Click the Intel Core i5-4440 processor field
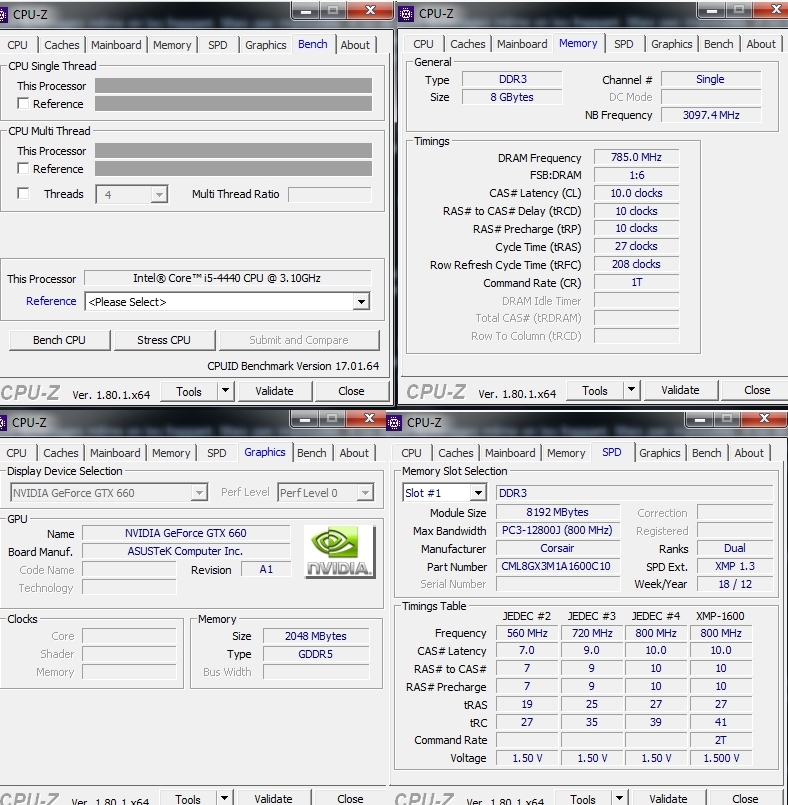788x805 pixels. [227, 278]
